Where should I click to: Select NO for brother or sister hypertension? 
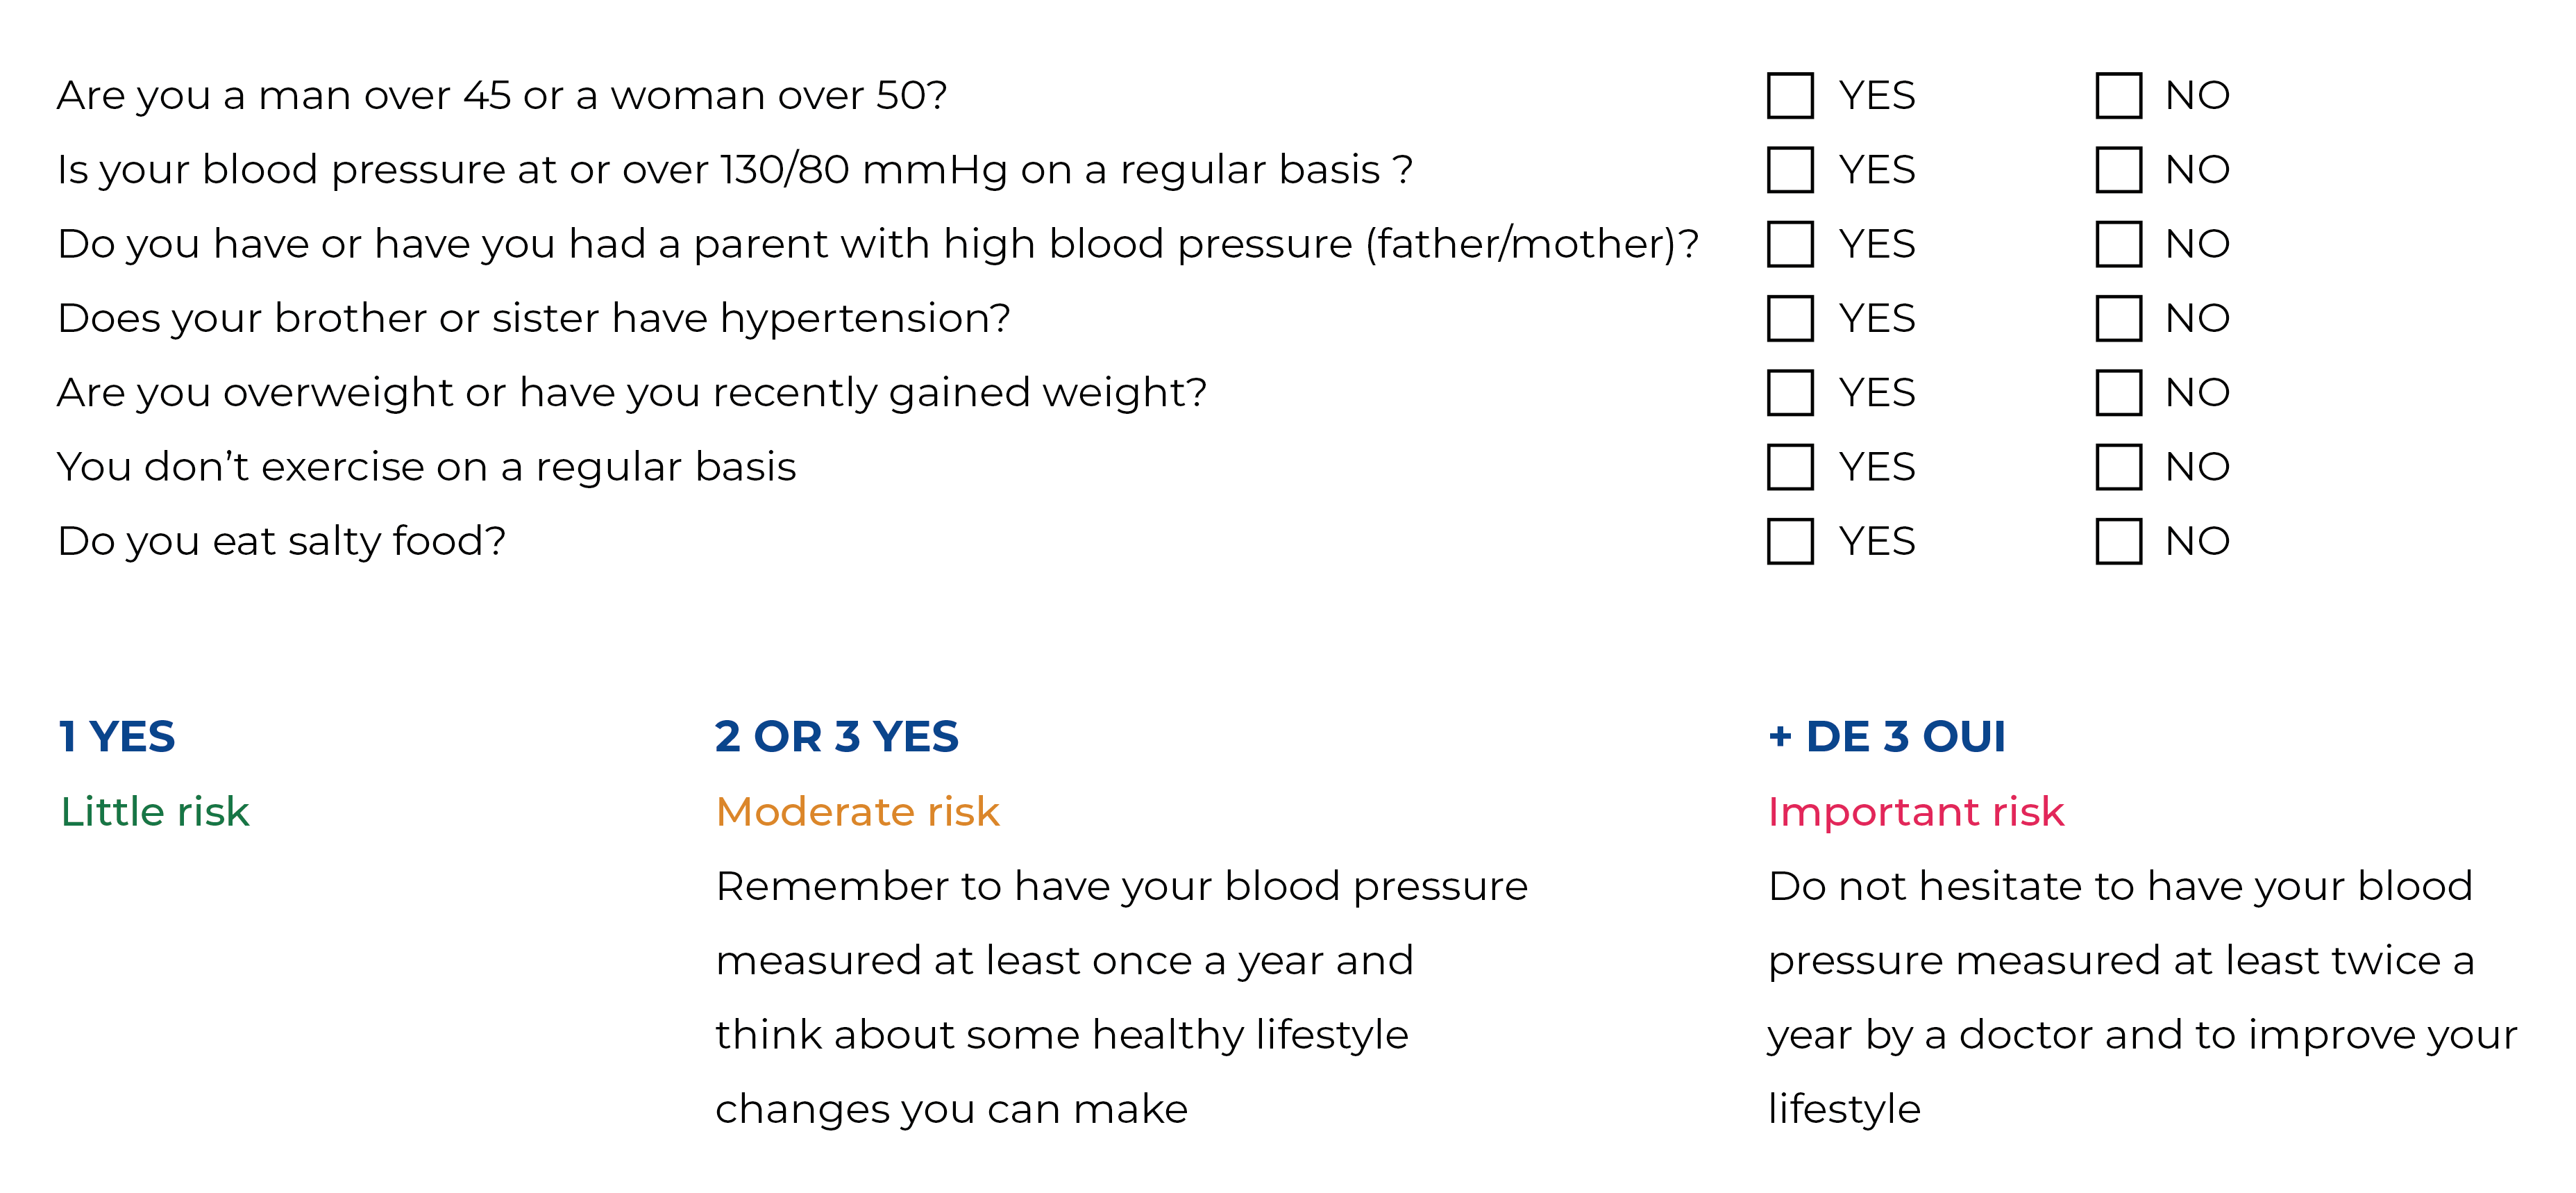[x=2118, y=318]
